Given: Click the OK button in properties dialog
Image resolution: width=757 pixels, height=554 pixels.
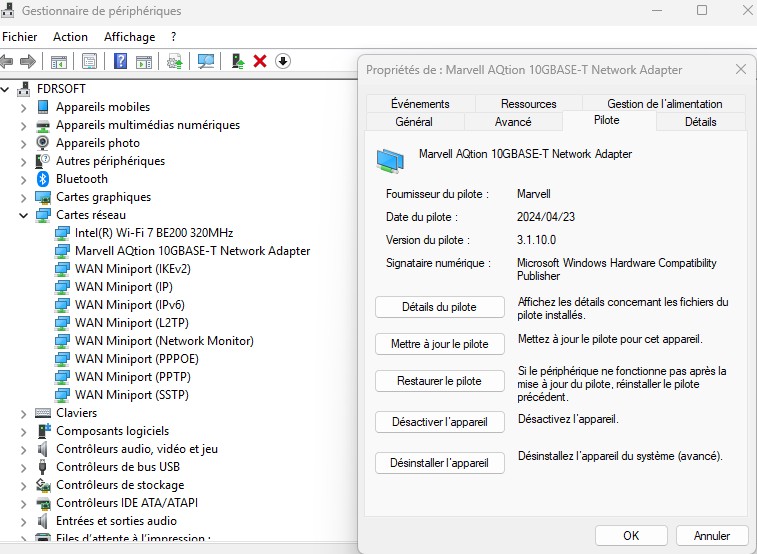Looking at the screenshot, I should click(630, 536).
